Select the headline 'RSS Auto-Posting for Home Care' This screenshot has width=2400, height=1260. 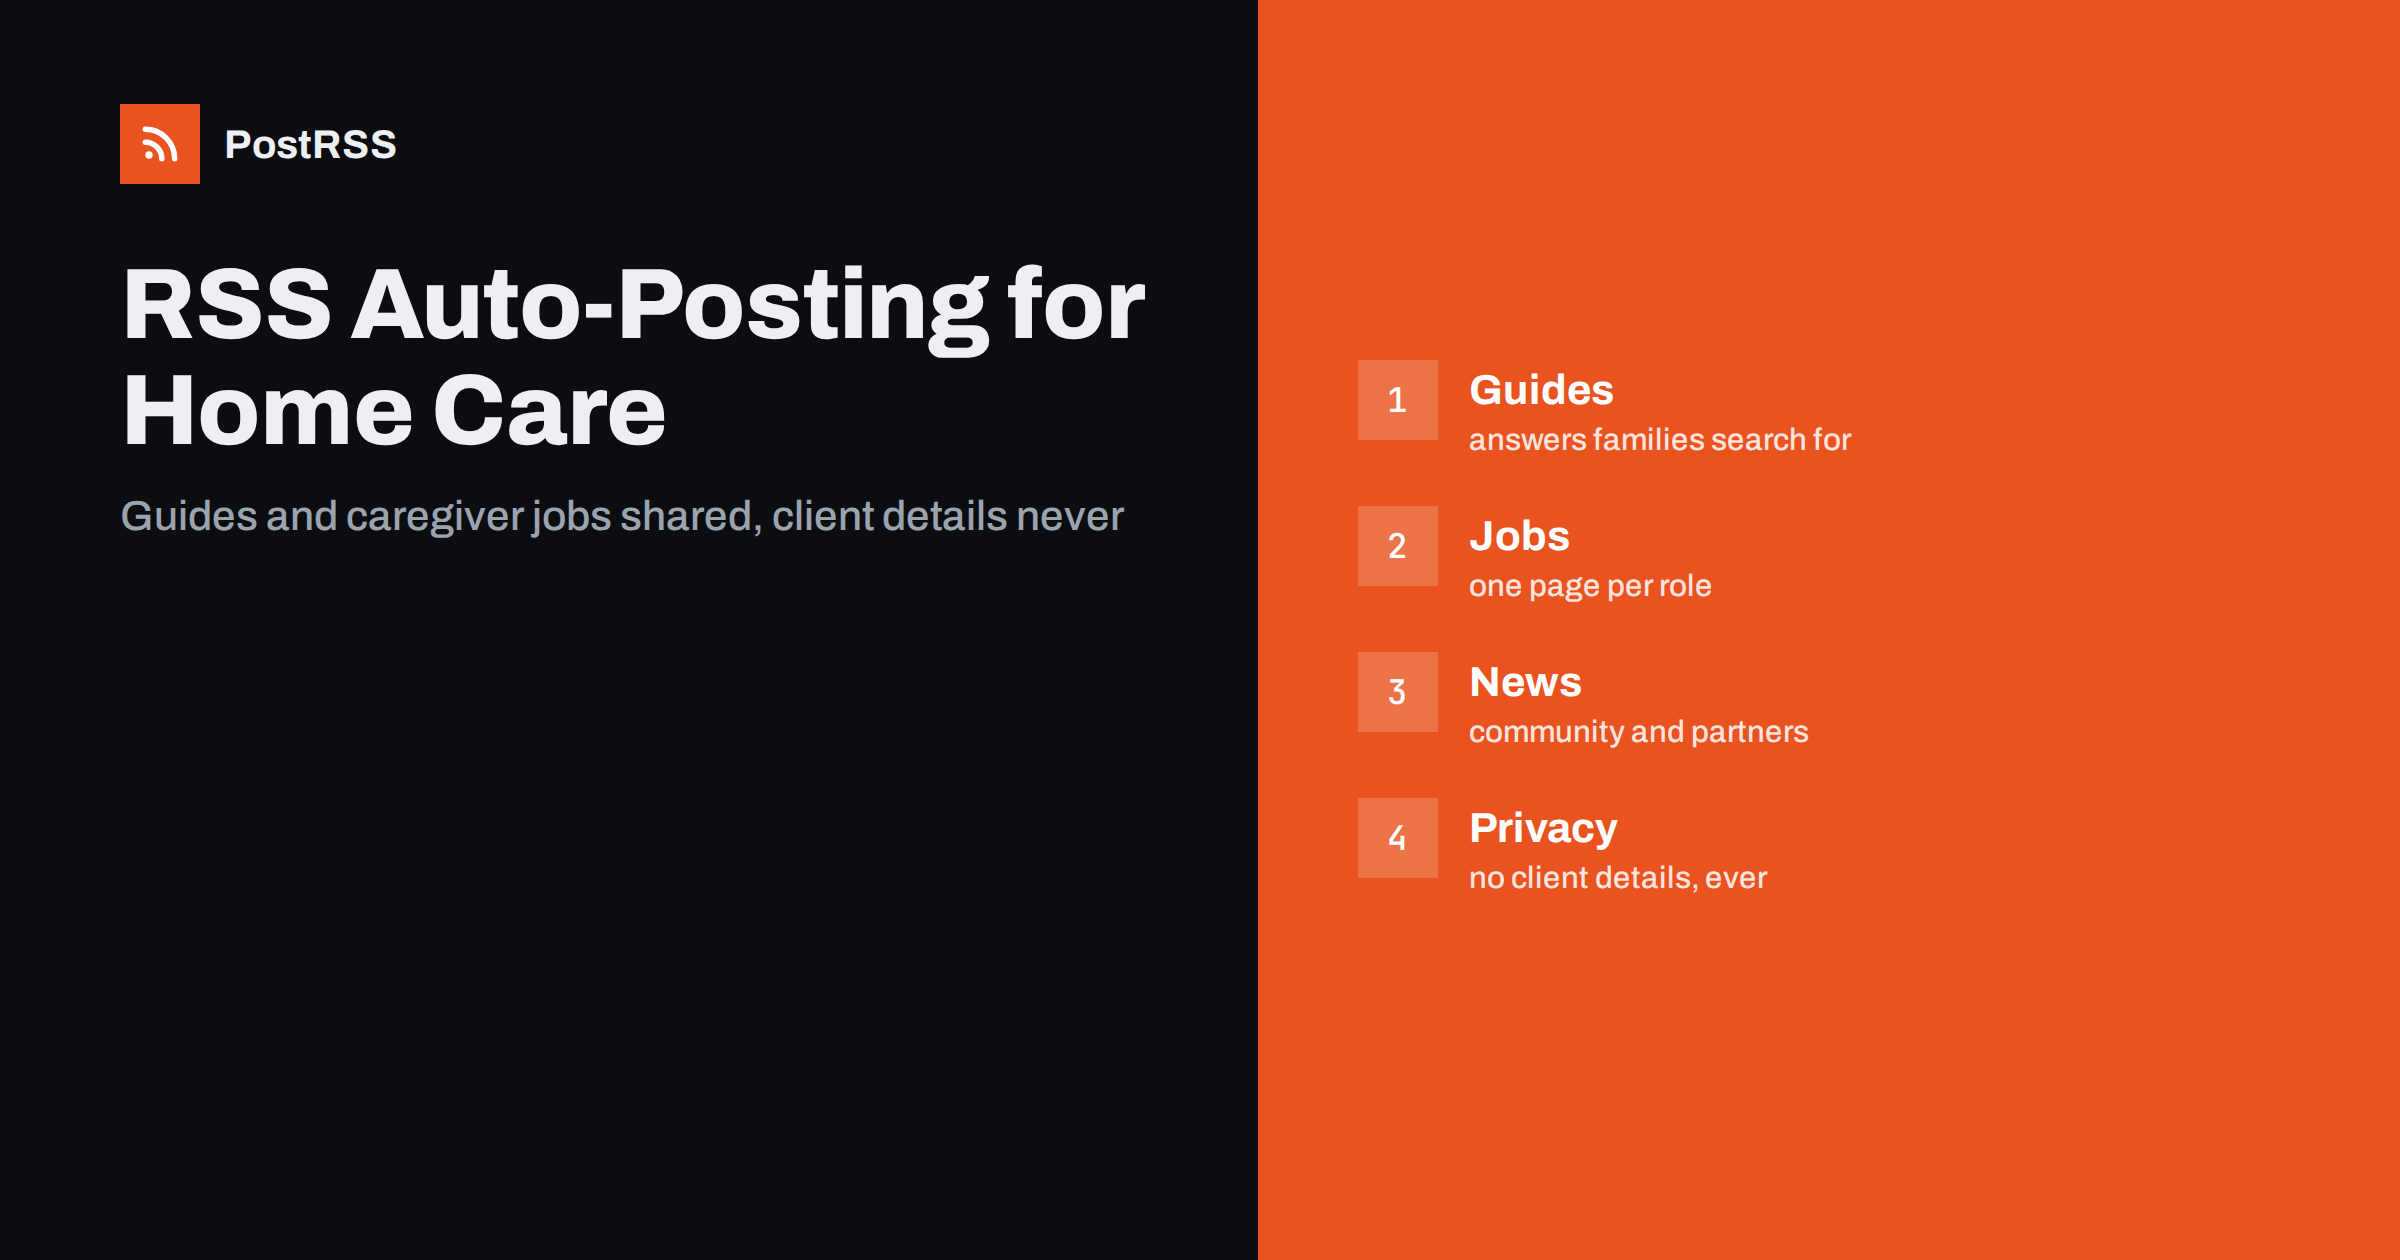(633, 357)
